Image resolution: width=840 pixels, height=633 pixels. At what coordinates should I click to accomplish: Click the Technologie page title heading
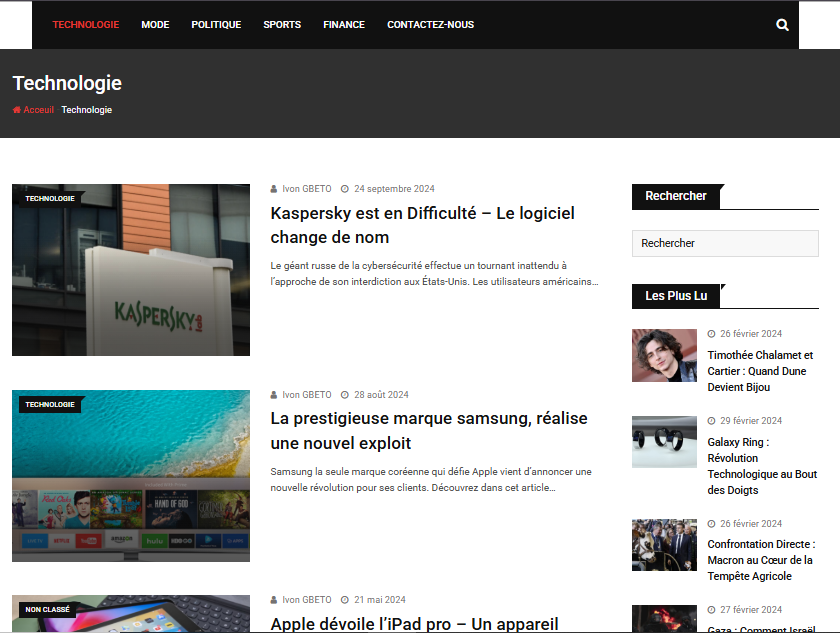click(x=67, y=84)
